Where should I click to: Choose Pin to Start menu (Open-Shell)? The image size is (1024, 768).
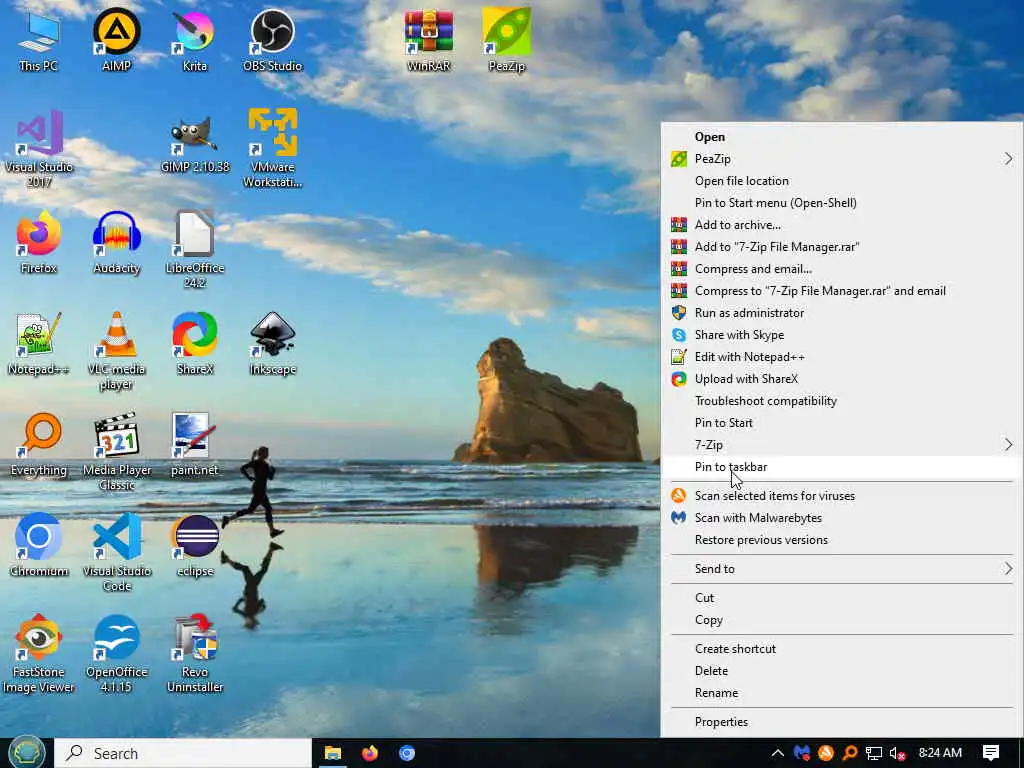842,203
